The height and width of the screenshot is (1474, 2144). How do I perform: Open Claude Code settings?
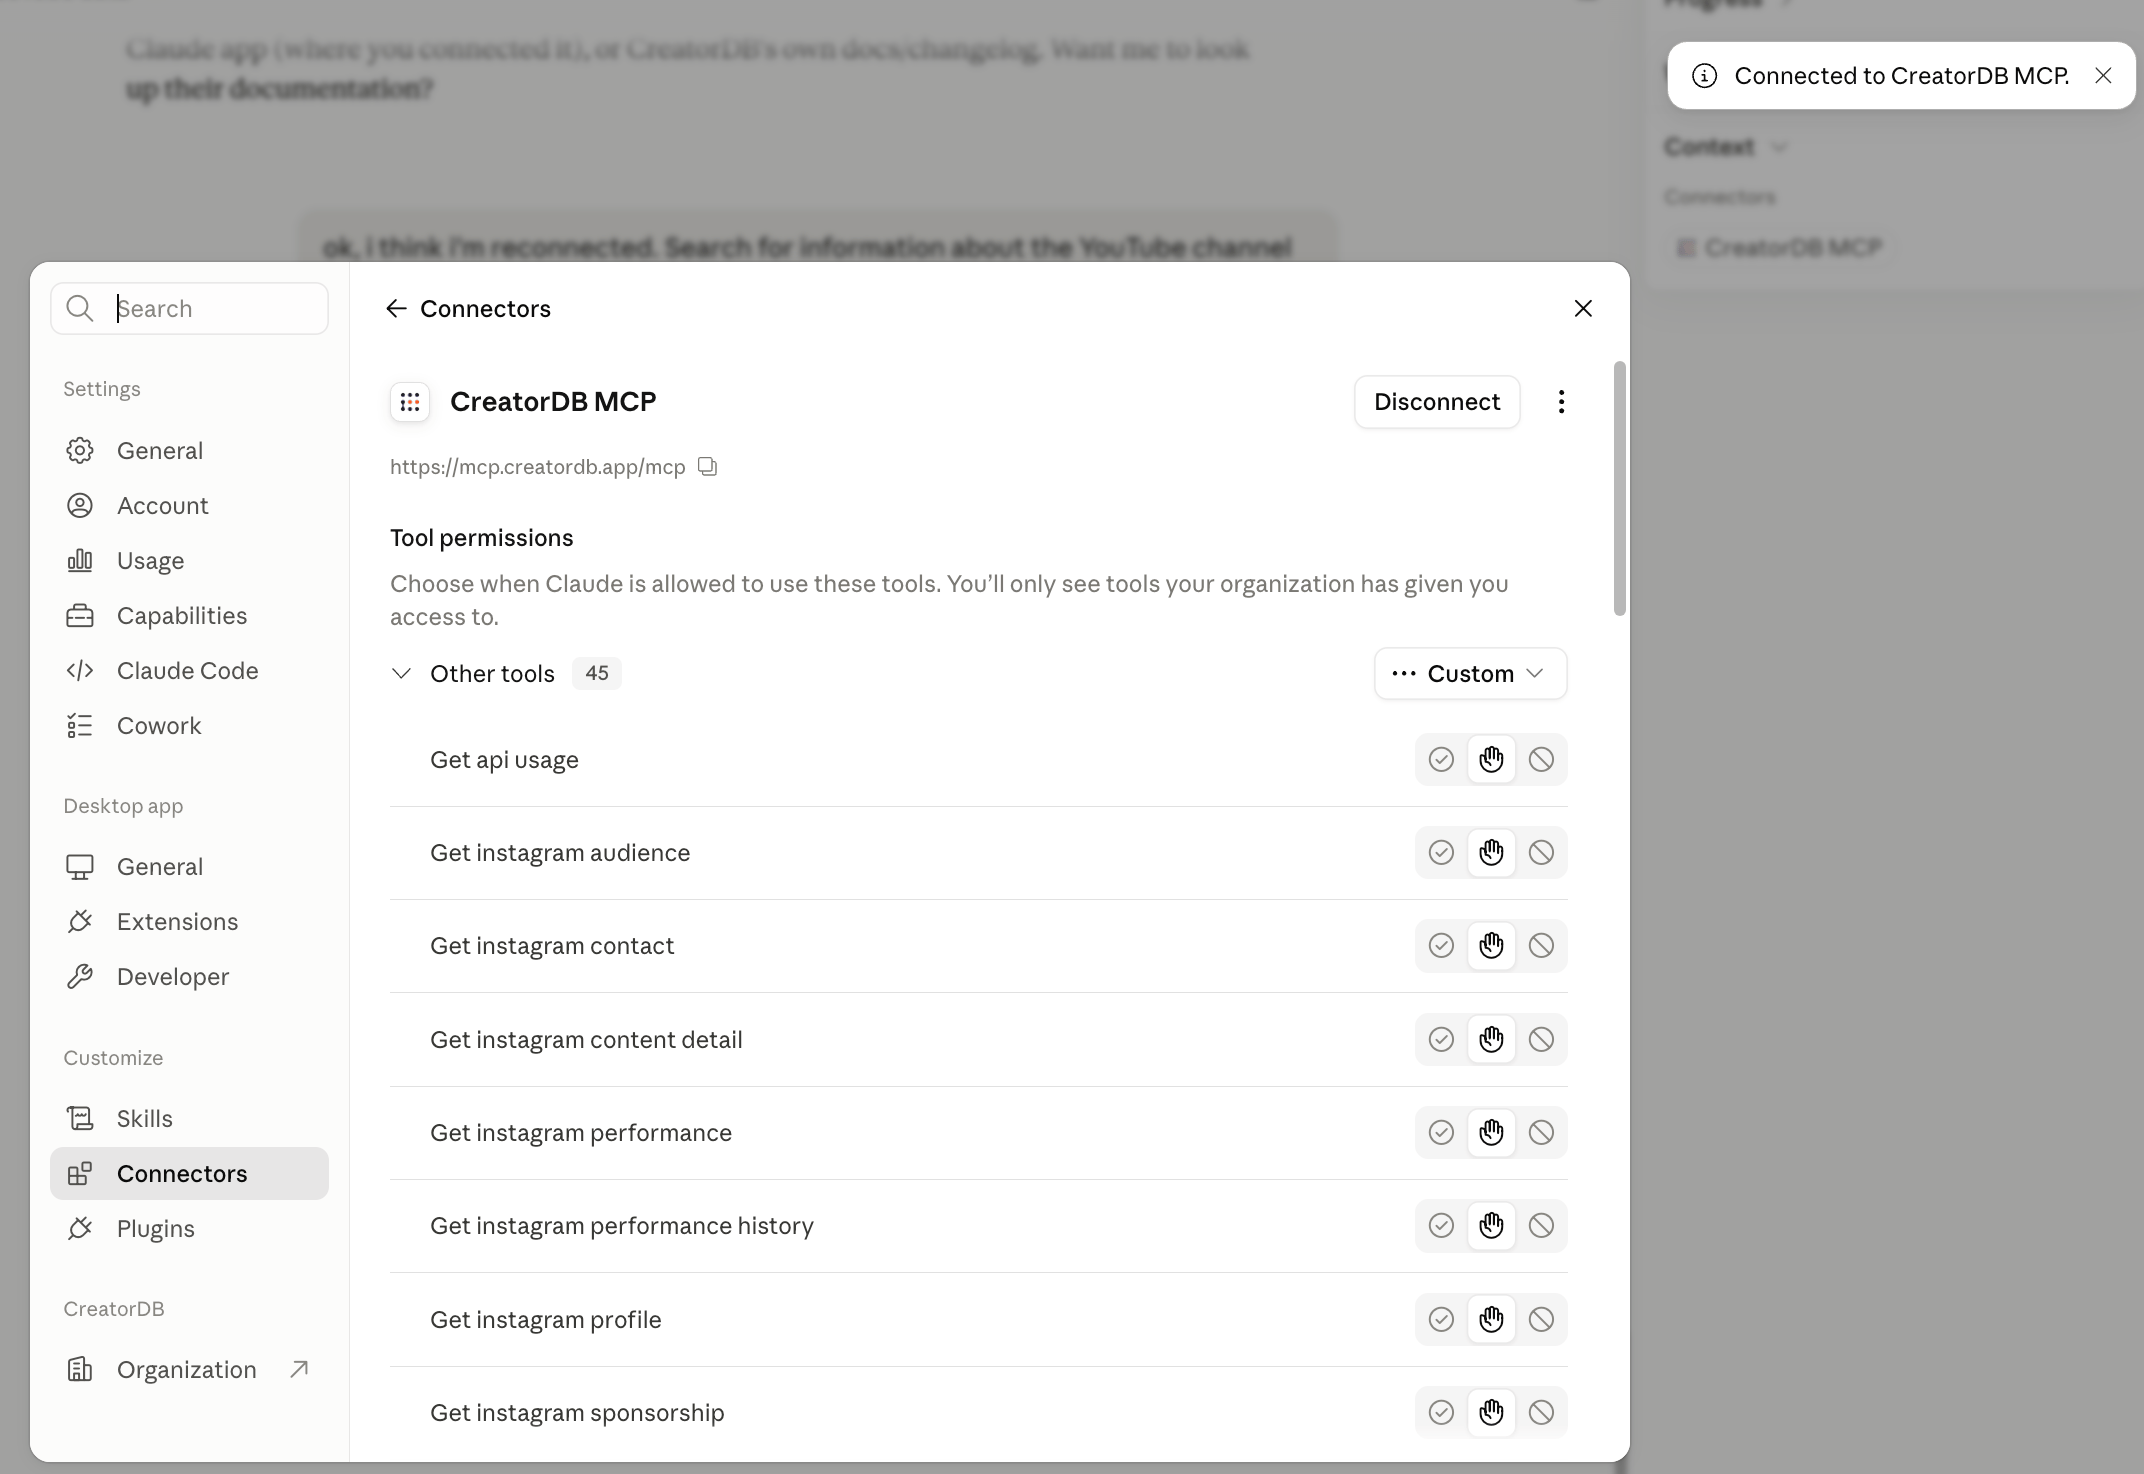(x=189, y=671)
